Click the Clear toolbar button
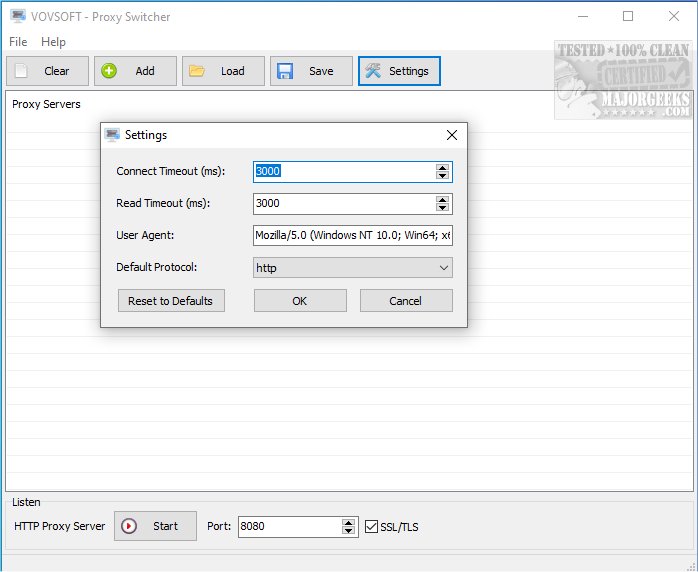This screenshot has height=572, width=698. point(47,71)
